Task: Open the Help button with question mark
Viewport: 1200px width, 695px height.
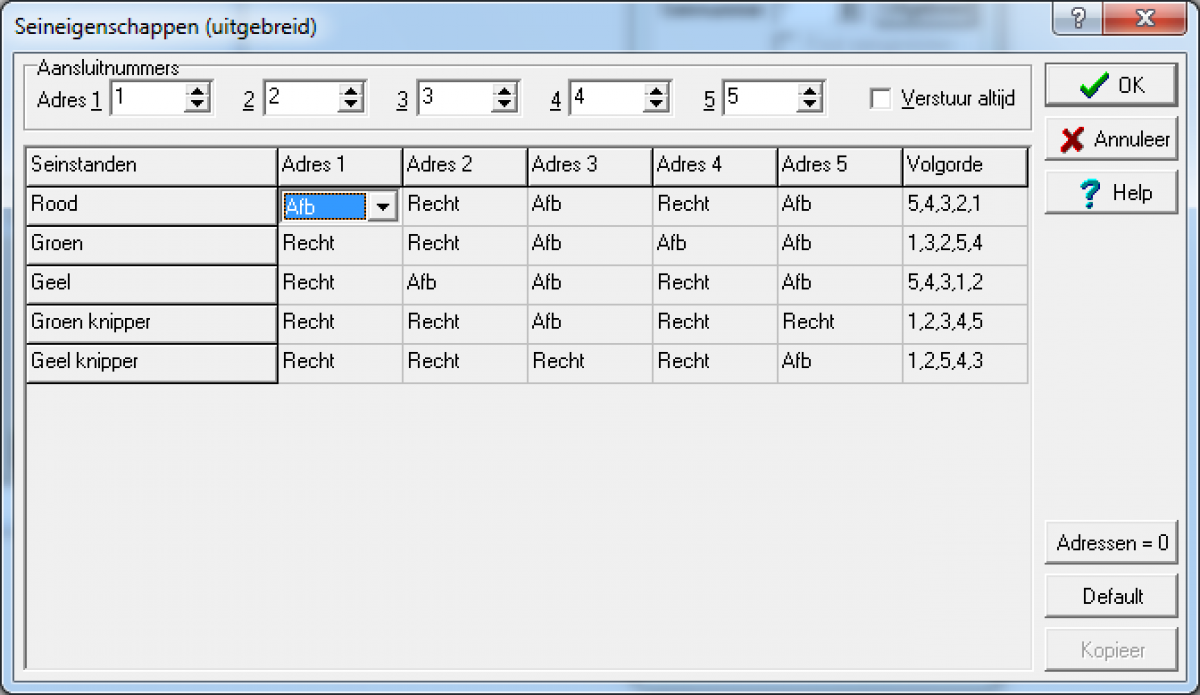Action: click(1112, 193)
